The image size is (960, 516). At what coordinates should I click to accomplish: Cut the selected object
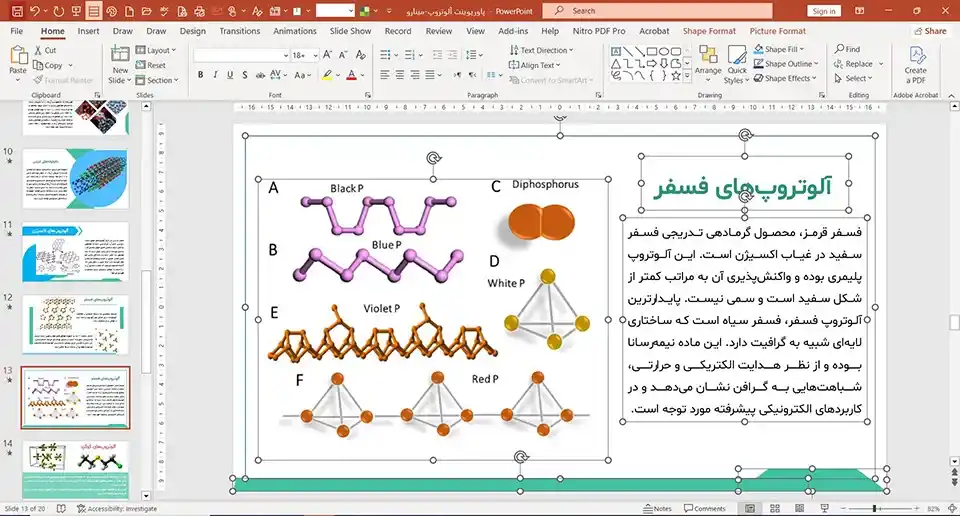click(45, 50)
